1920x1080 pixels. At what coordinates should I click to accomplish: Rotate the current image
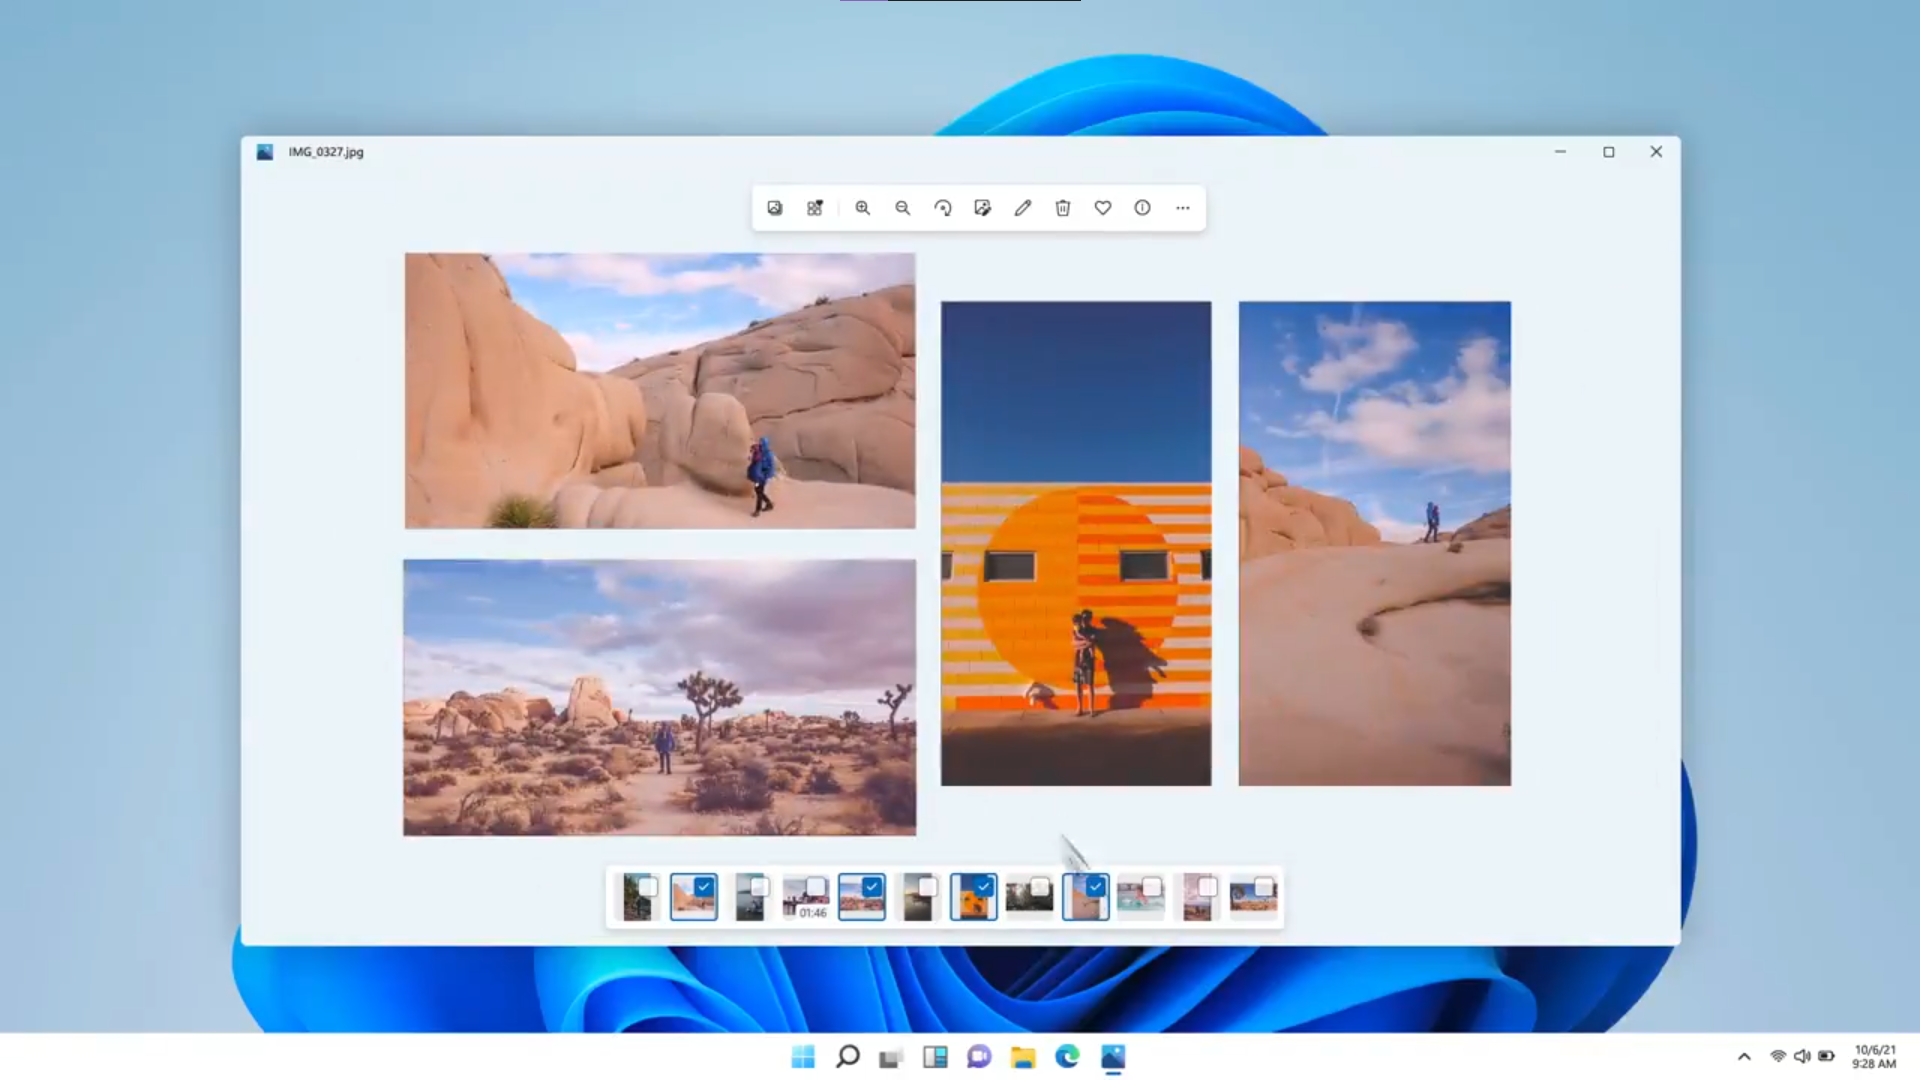pos(942,208)
